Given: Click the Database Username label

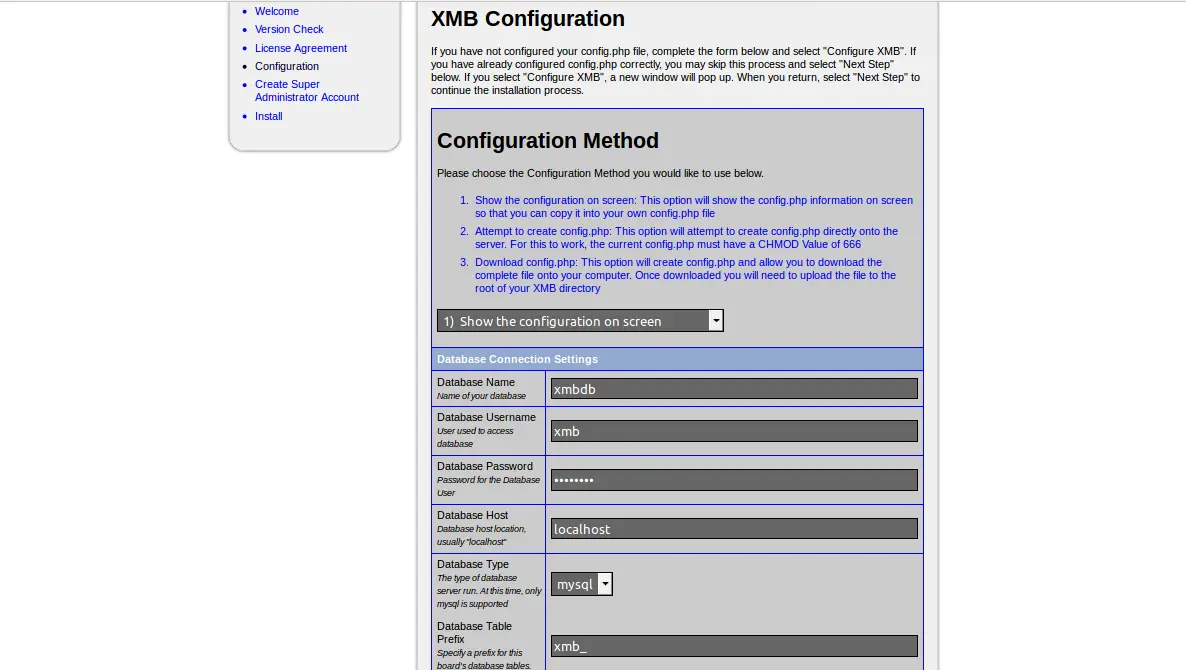Looking at the screenshot, I should click(x=486, y=417).
